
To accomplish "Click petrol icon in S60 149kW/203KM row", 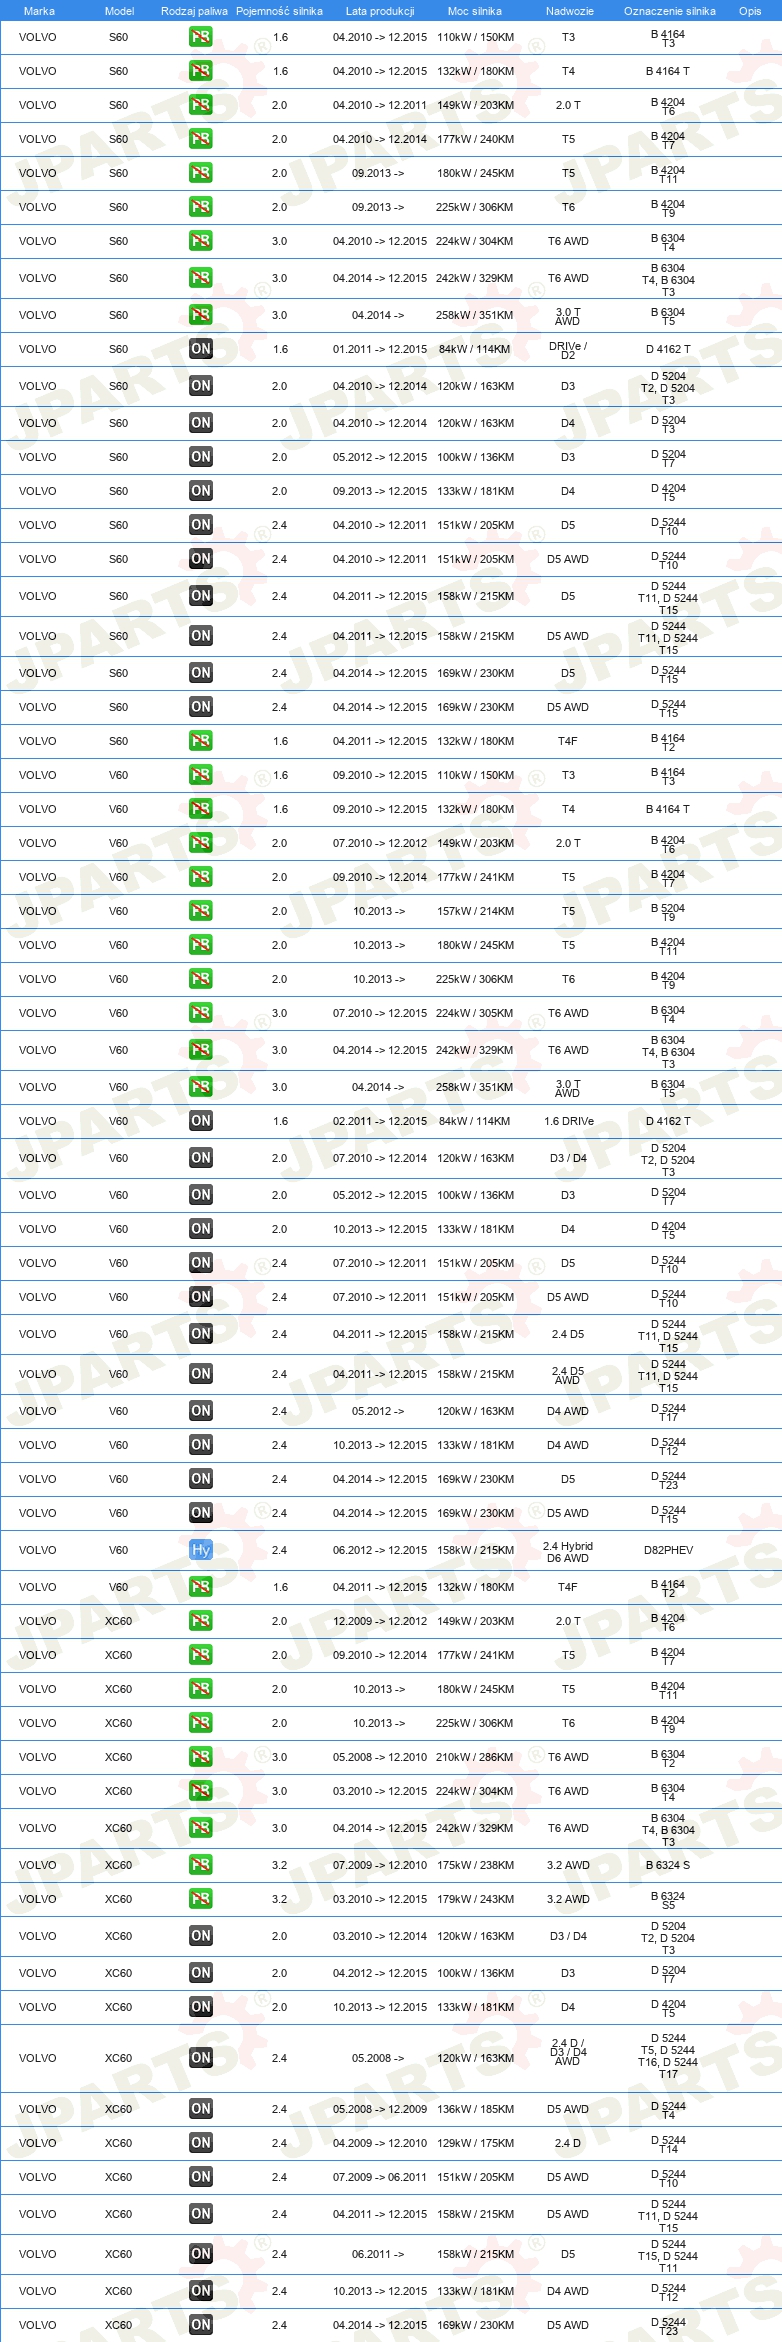I will click(x=200, y=105).
